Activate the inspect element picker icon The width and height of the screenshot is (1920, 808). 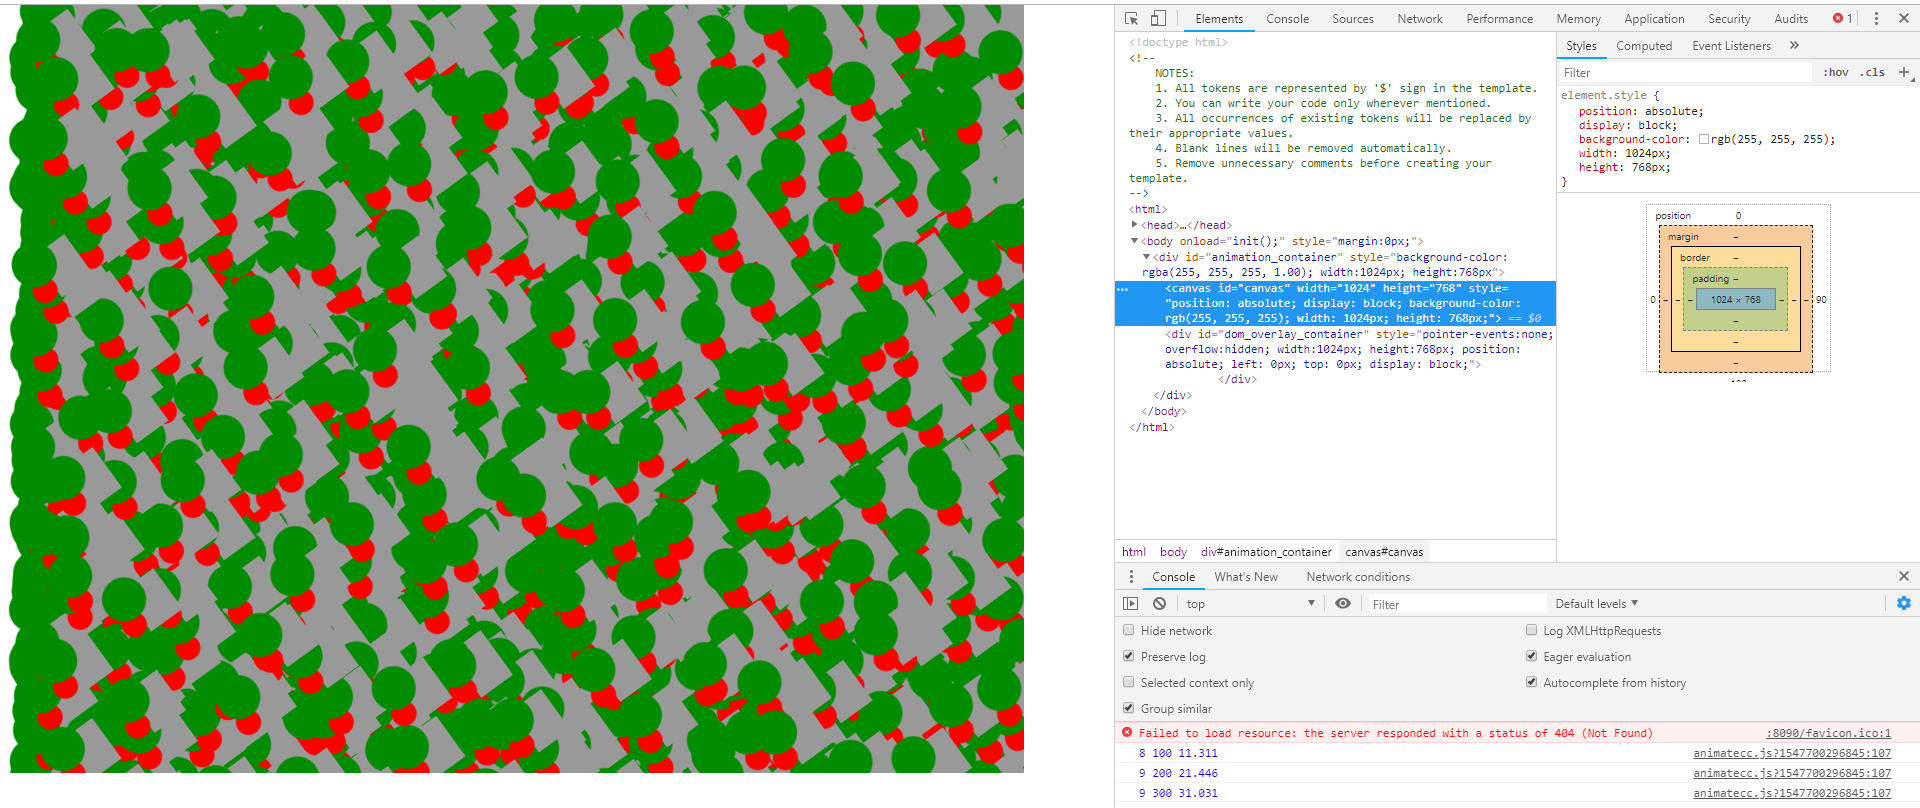tap(1131, 19)
